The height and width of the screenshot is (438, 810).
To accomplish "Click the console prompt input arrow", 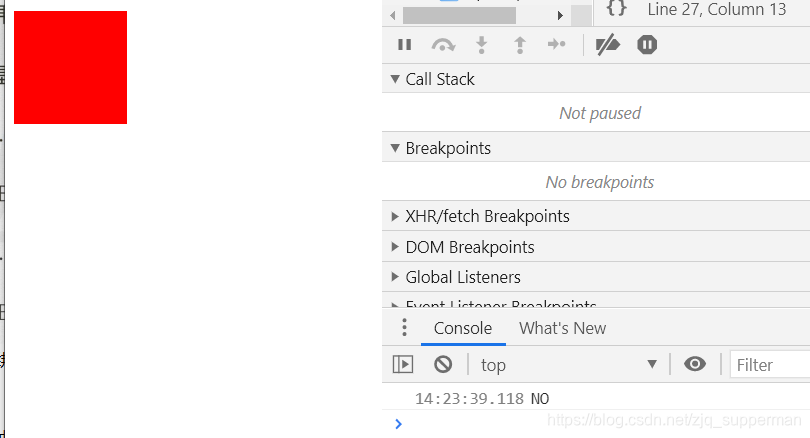I will (x=398, y=424).
